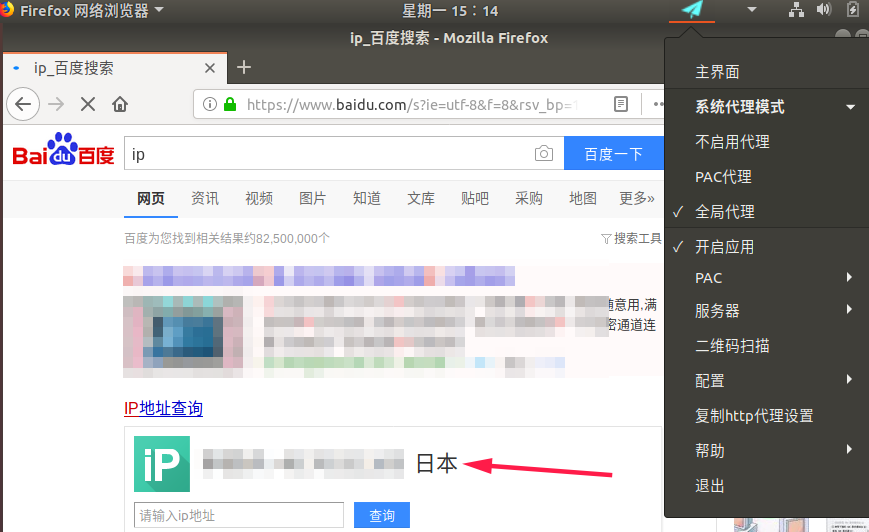
Task: Select 不启用代理 to disable proxy
Action: [x=731, y=142]
